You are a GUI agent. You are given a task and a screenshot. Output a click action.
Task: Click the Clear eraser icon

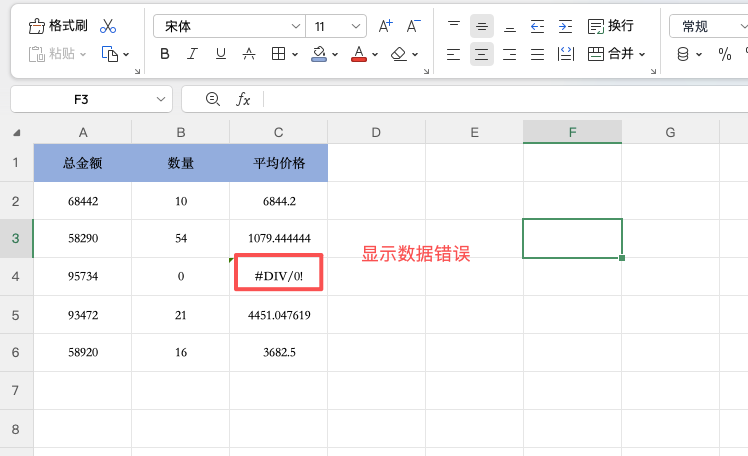click(x=398, y=54)
